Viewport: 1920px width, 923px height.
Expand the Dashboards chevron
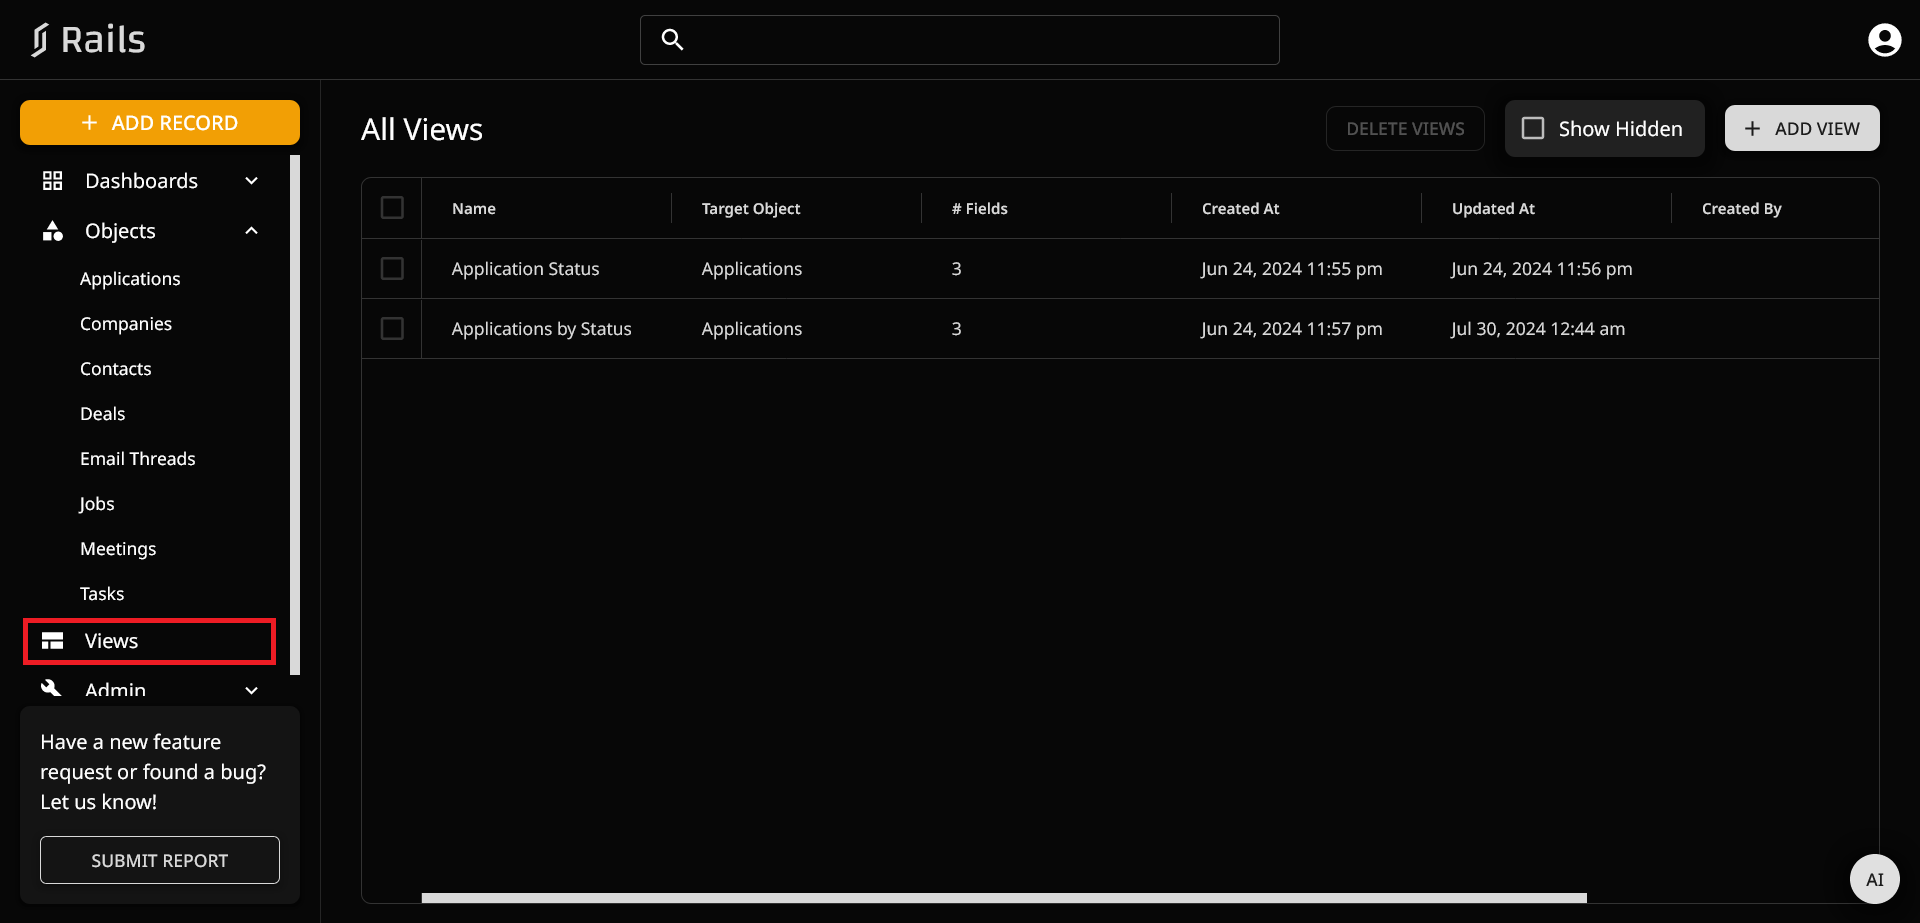click(x=252, y=181)
